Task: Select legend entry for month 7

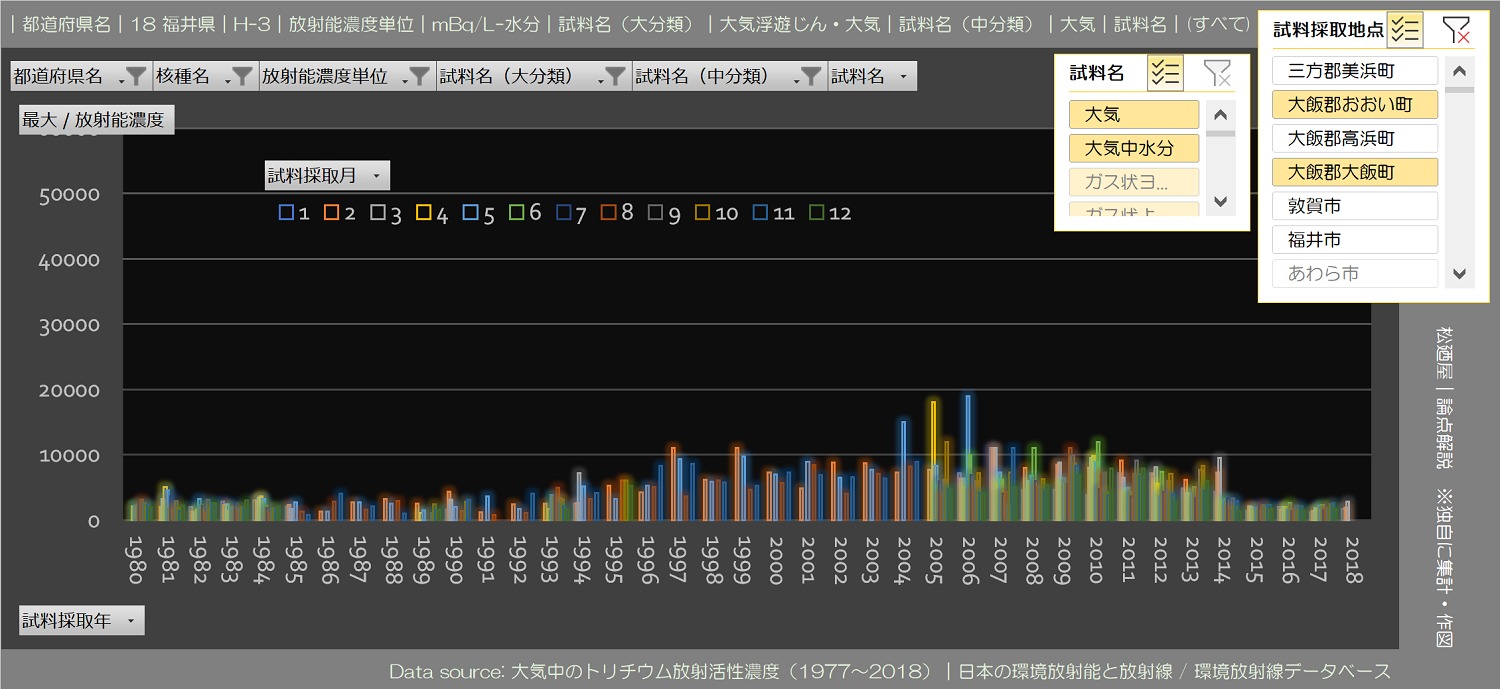Action: click(572, 213)
